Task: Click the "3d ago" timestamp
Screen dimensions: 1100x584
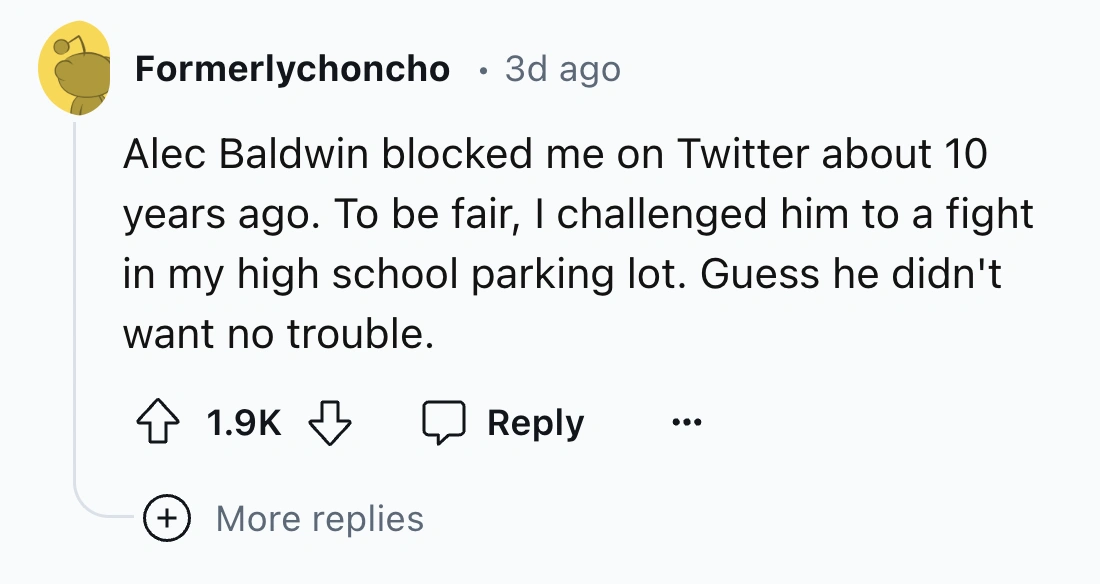Action: click(563, 69)
